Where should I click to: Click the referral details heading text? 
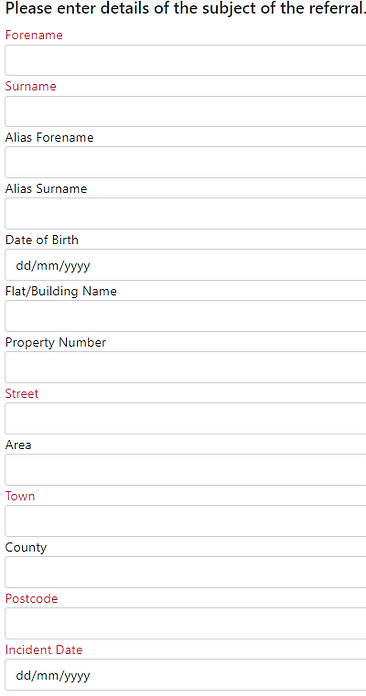pos(185,8)
